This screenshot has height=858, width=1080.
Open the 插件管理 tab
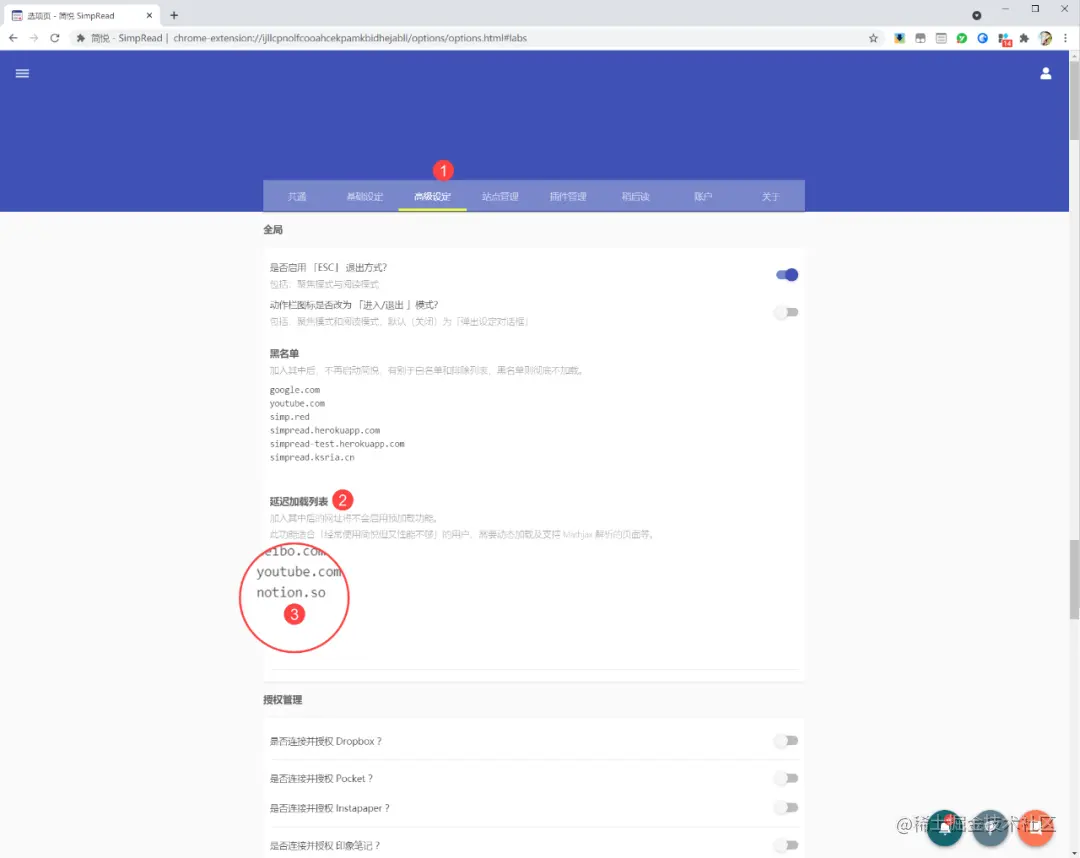coord(568,196)
